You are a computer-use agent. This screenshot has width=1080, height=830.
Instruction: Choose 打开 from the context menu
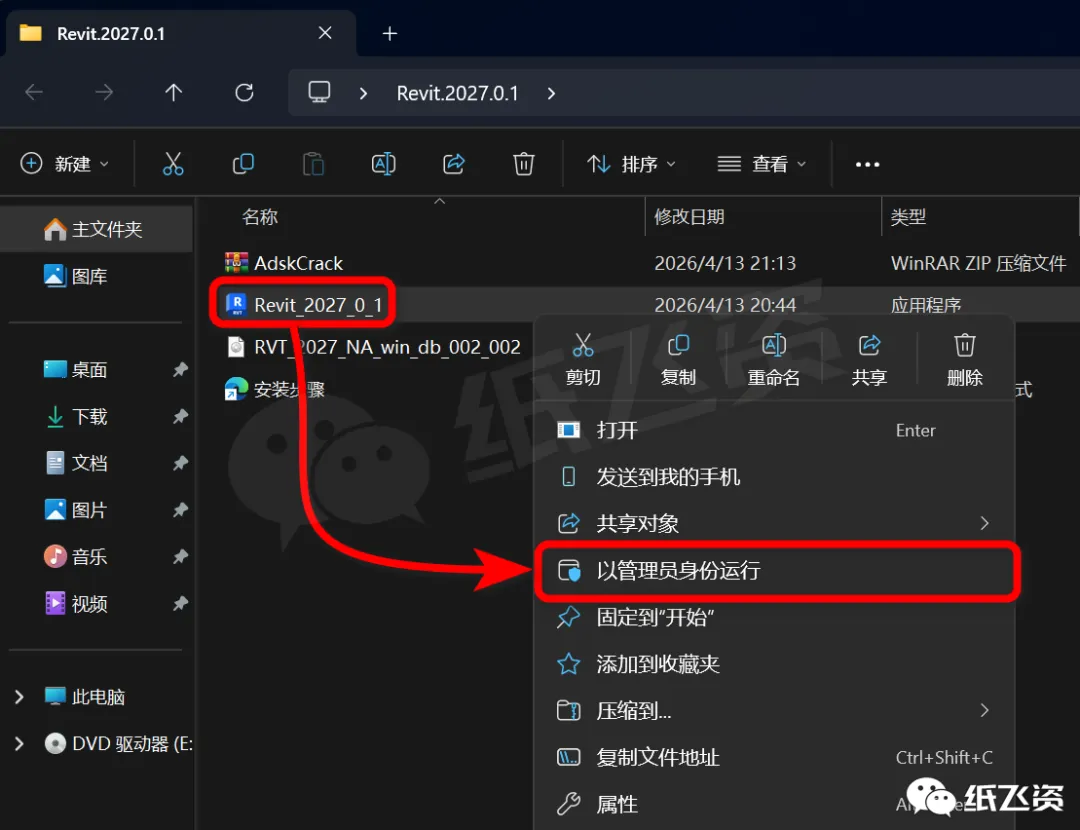tap(774, 430)
